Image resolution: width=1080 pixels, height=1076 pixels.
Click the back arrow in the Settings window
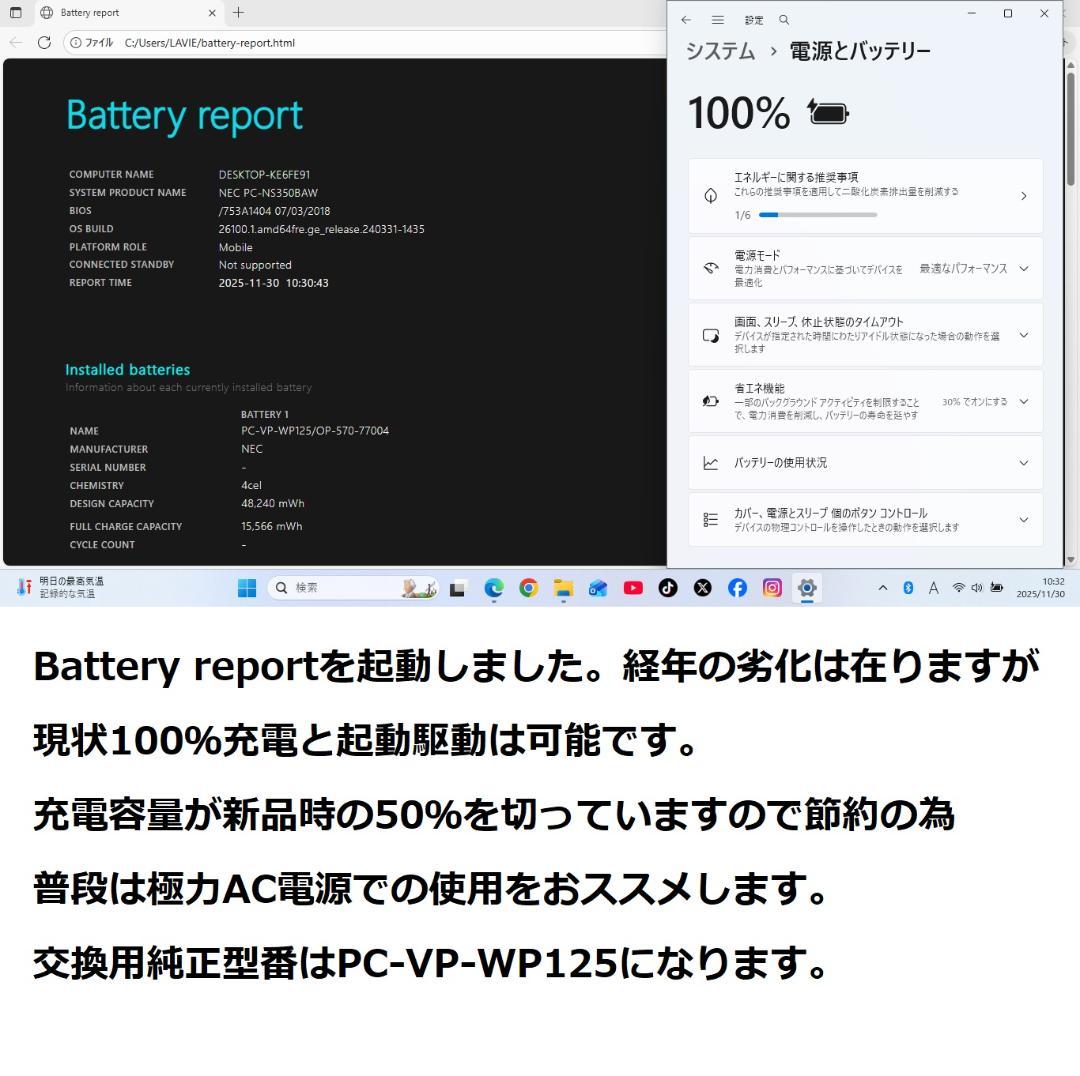pos(686,19)
